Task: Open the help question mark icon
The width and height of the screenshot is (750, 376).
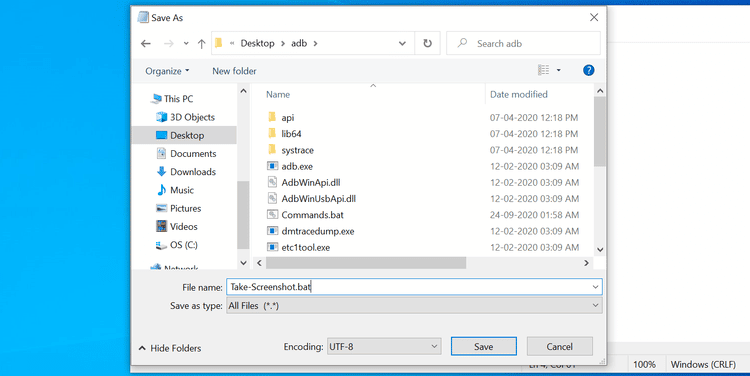Action: click(588, 70)
